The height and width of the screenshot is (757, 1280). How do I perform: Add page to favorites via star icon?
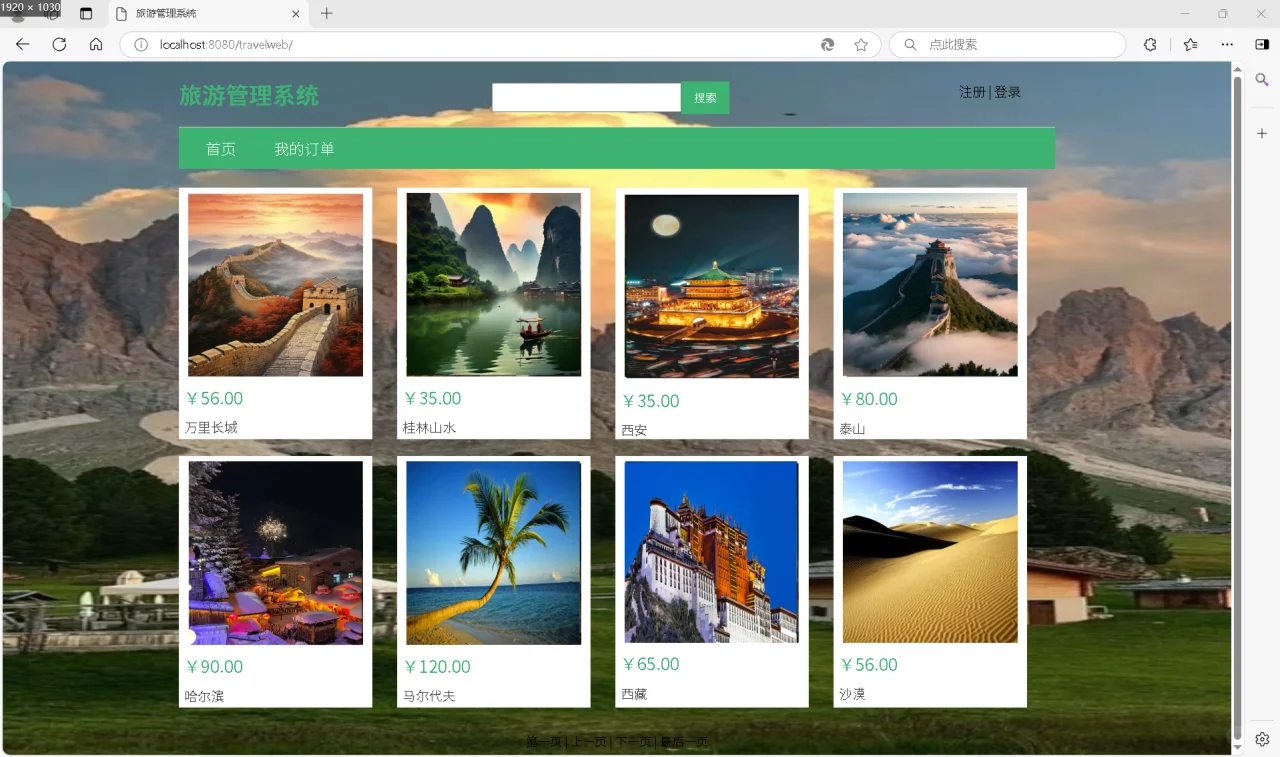pyautogui.click(x=861, y=44)
